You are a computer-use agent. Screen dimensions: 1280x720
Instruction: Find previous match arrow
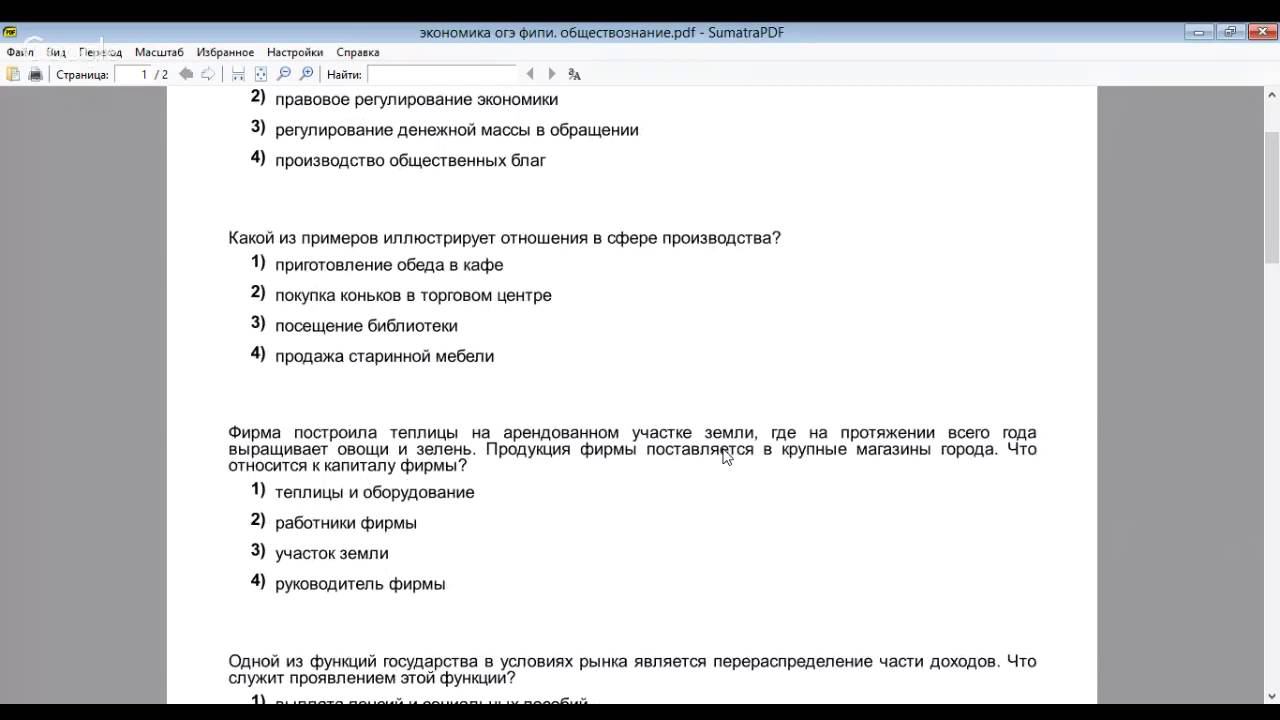pos(530,74)
